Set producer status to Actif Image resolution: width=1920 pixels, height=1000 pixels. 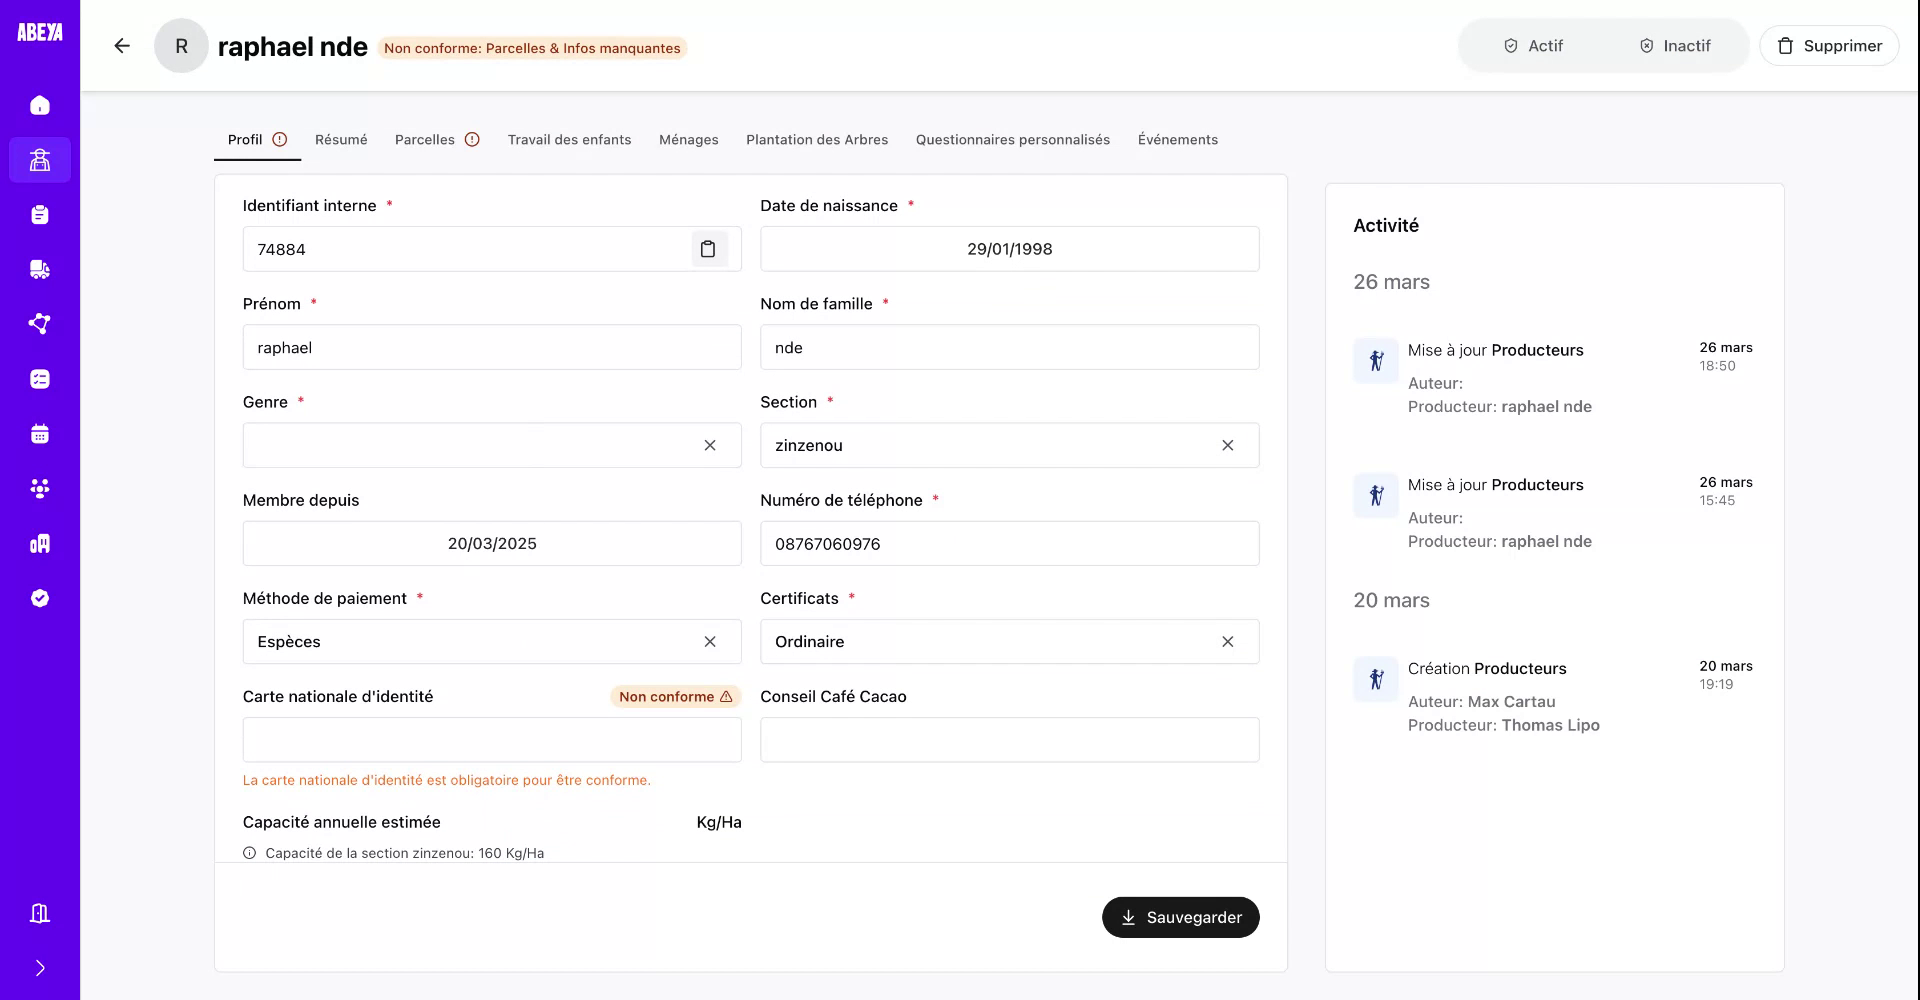[1534, 45]
